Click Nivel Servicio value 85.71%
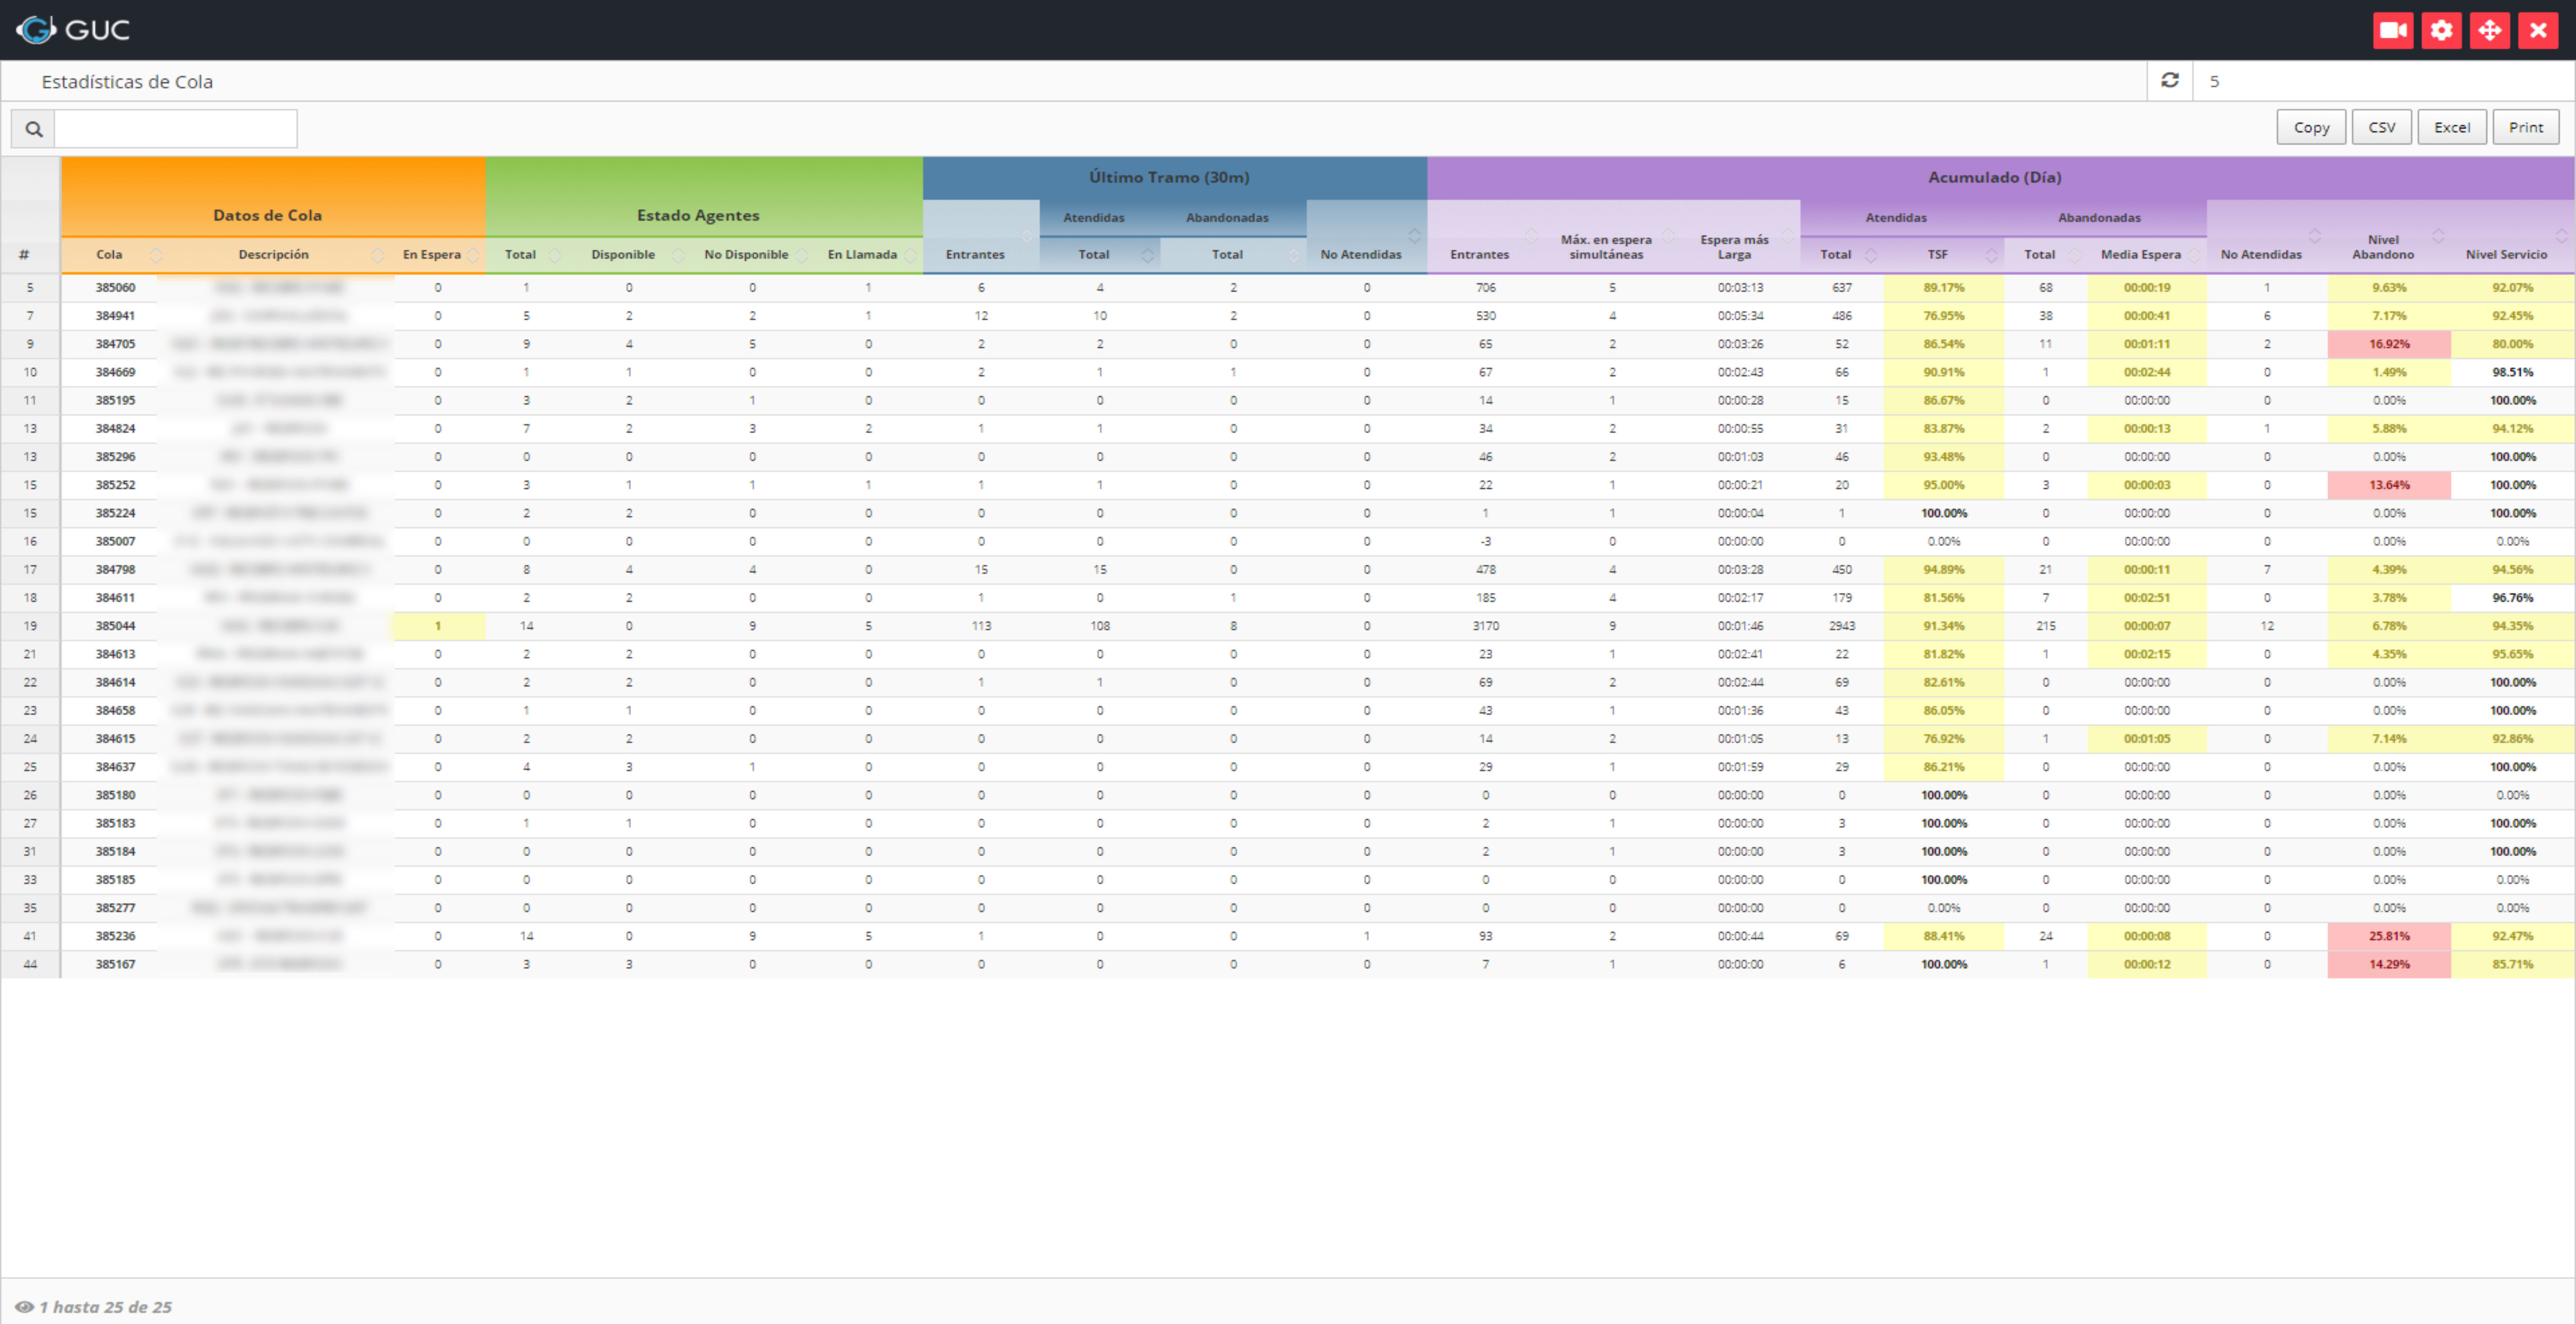The image size is (2576, 1324). pos(2512,964)
